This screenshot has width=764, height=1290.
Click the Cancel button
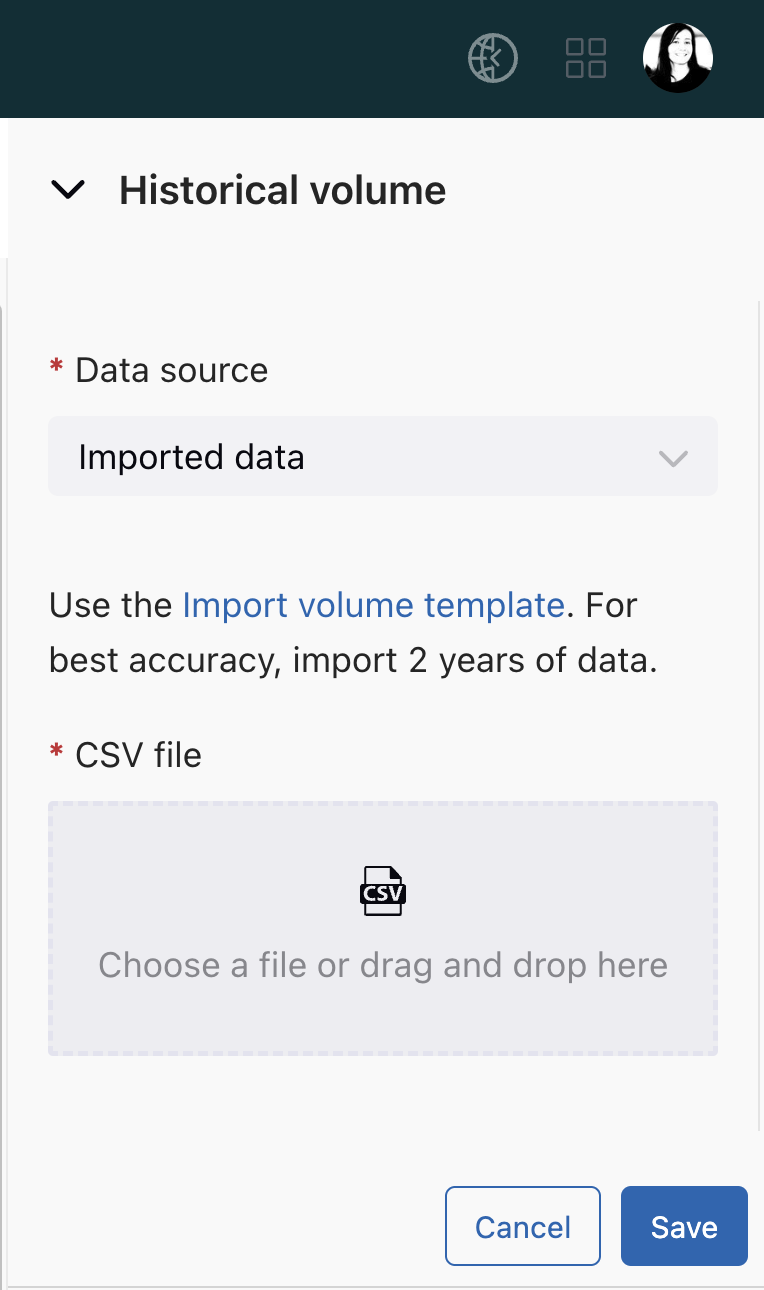coord(523,1226)
